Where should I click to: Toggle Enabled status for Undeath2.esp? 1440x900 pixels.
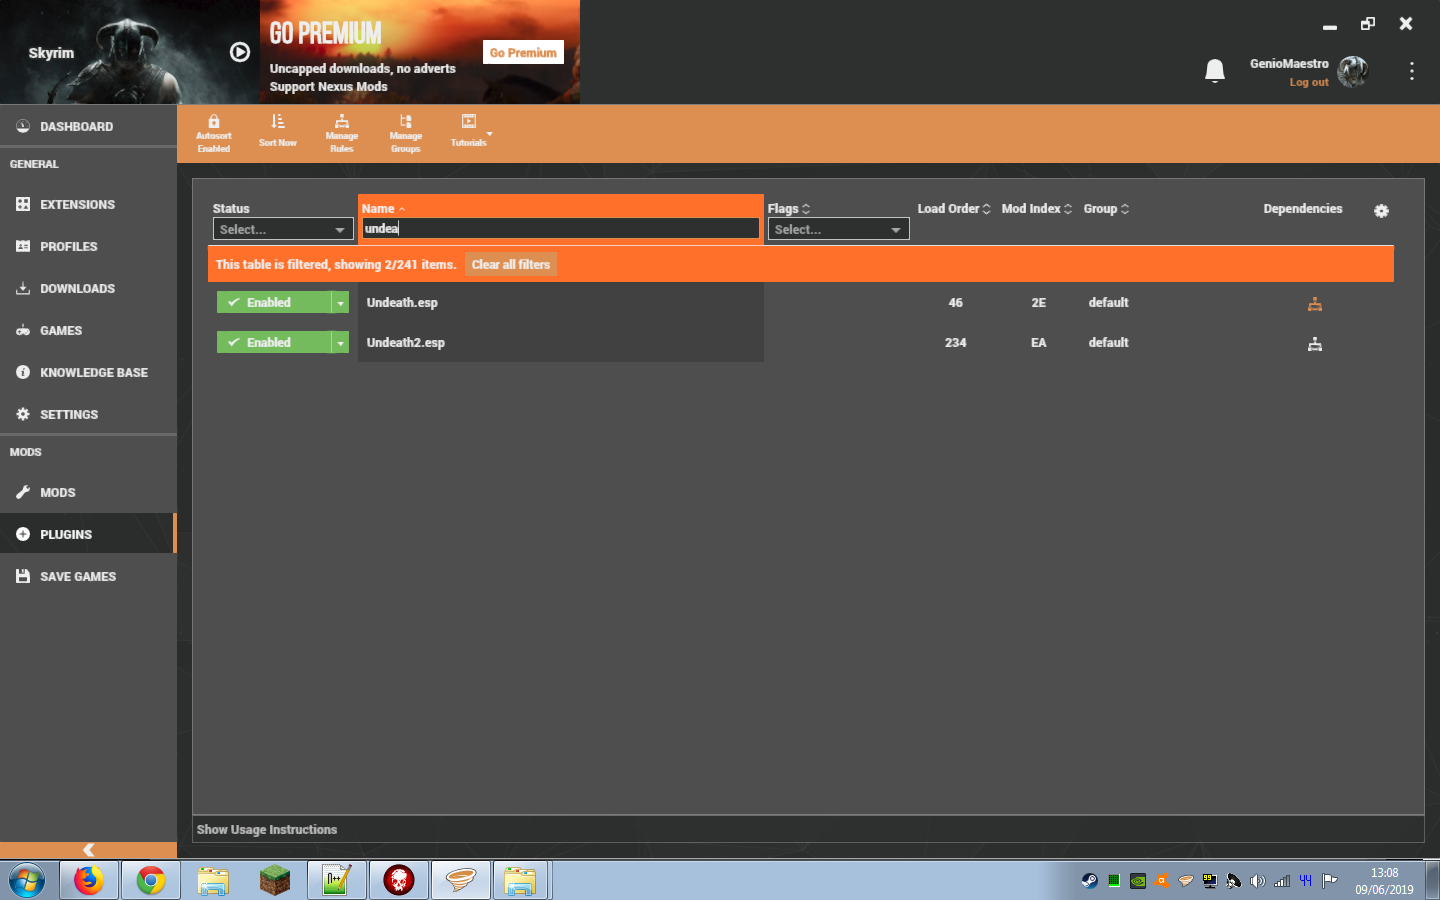pos(274,342)
